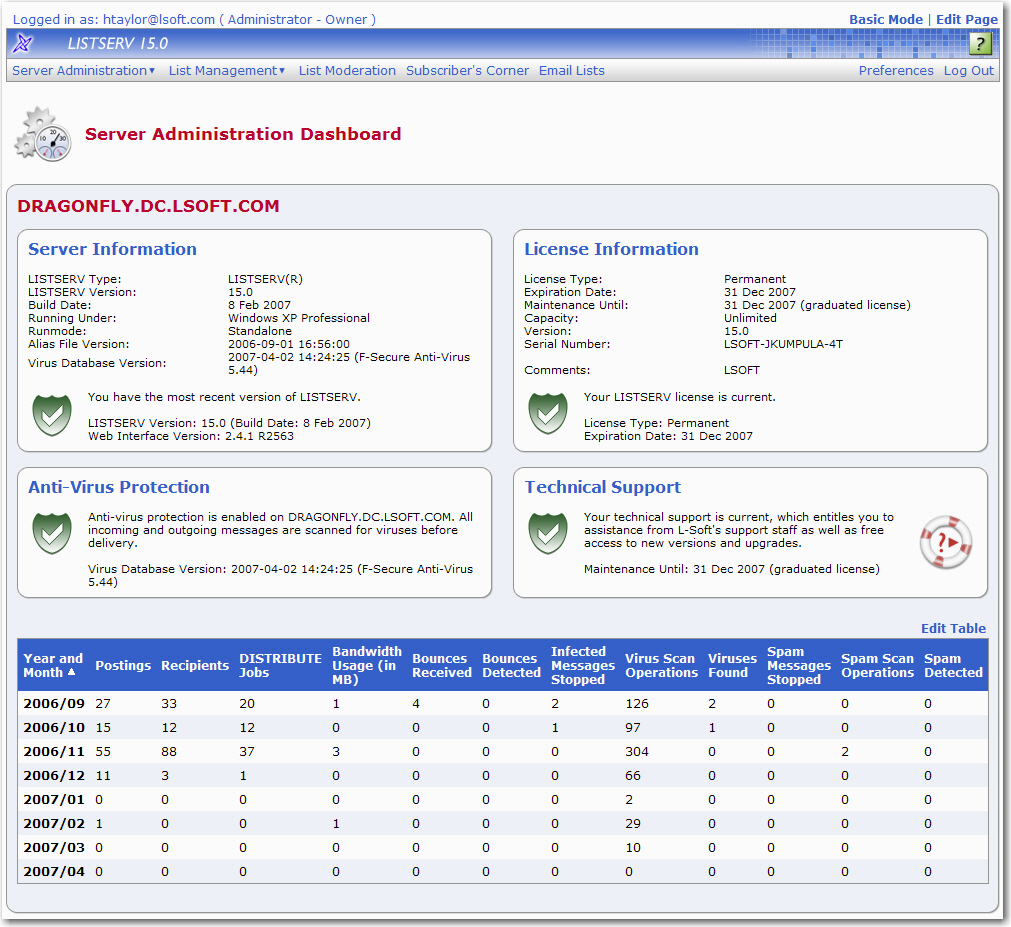1011x927 pixels.
Task: Click the life preserver support icon
Action: click(946, 542)
